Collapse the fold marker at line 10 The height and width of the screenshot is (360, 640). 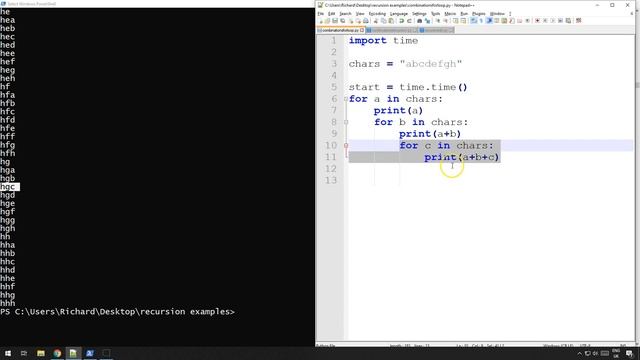coord(346,145)
